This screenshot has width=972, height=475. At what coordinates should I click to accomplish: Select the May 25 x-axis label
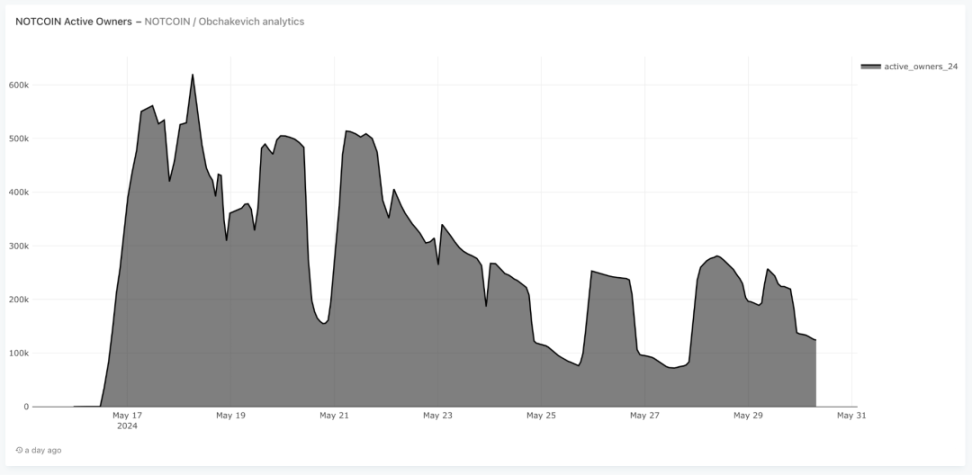tap(541, 415)
